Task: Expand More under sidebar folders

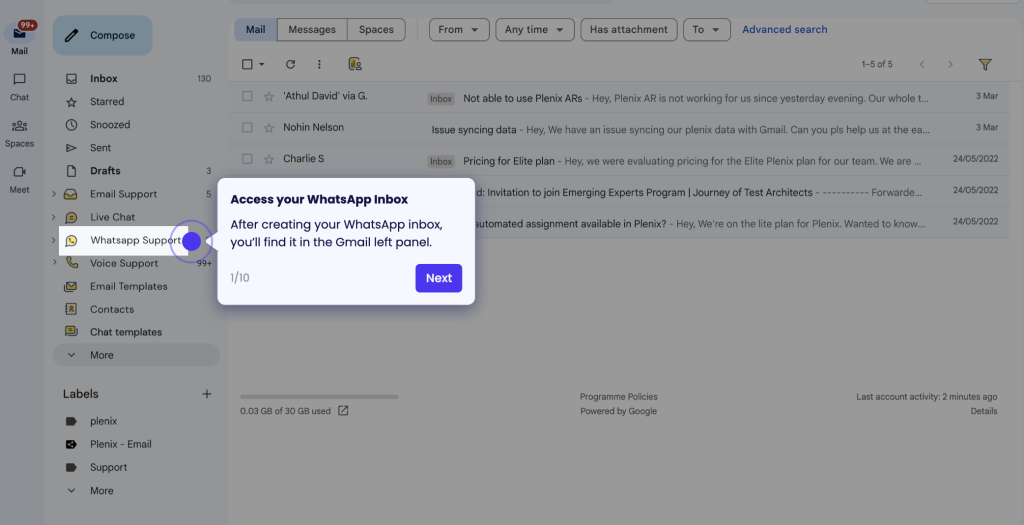Action: click(x=136, y=355)
